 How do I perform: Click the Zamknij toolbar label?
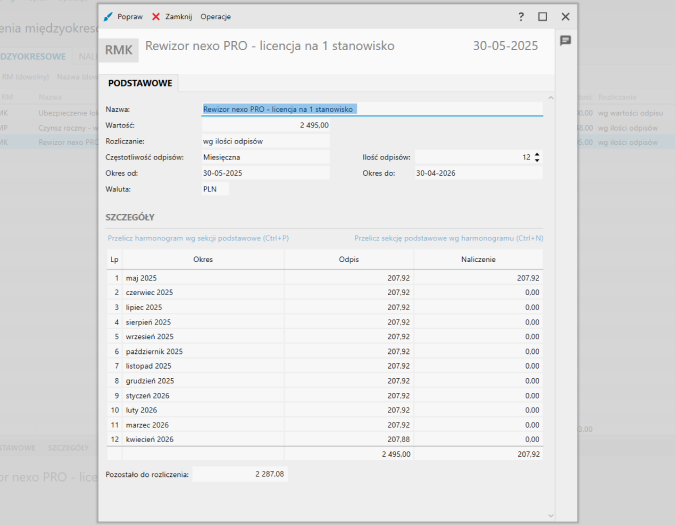click(179, 17)
